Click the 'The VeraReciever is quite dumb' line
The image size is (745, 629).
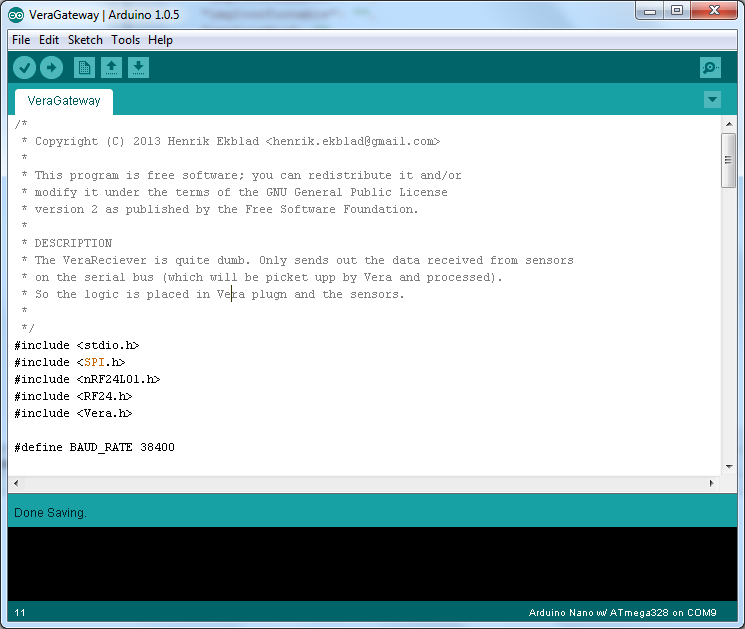(x=297, y=260)
